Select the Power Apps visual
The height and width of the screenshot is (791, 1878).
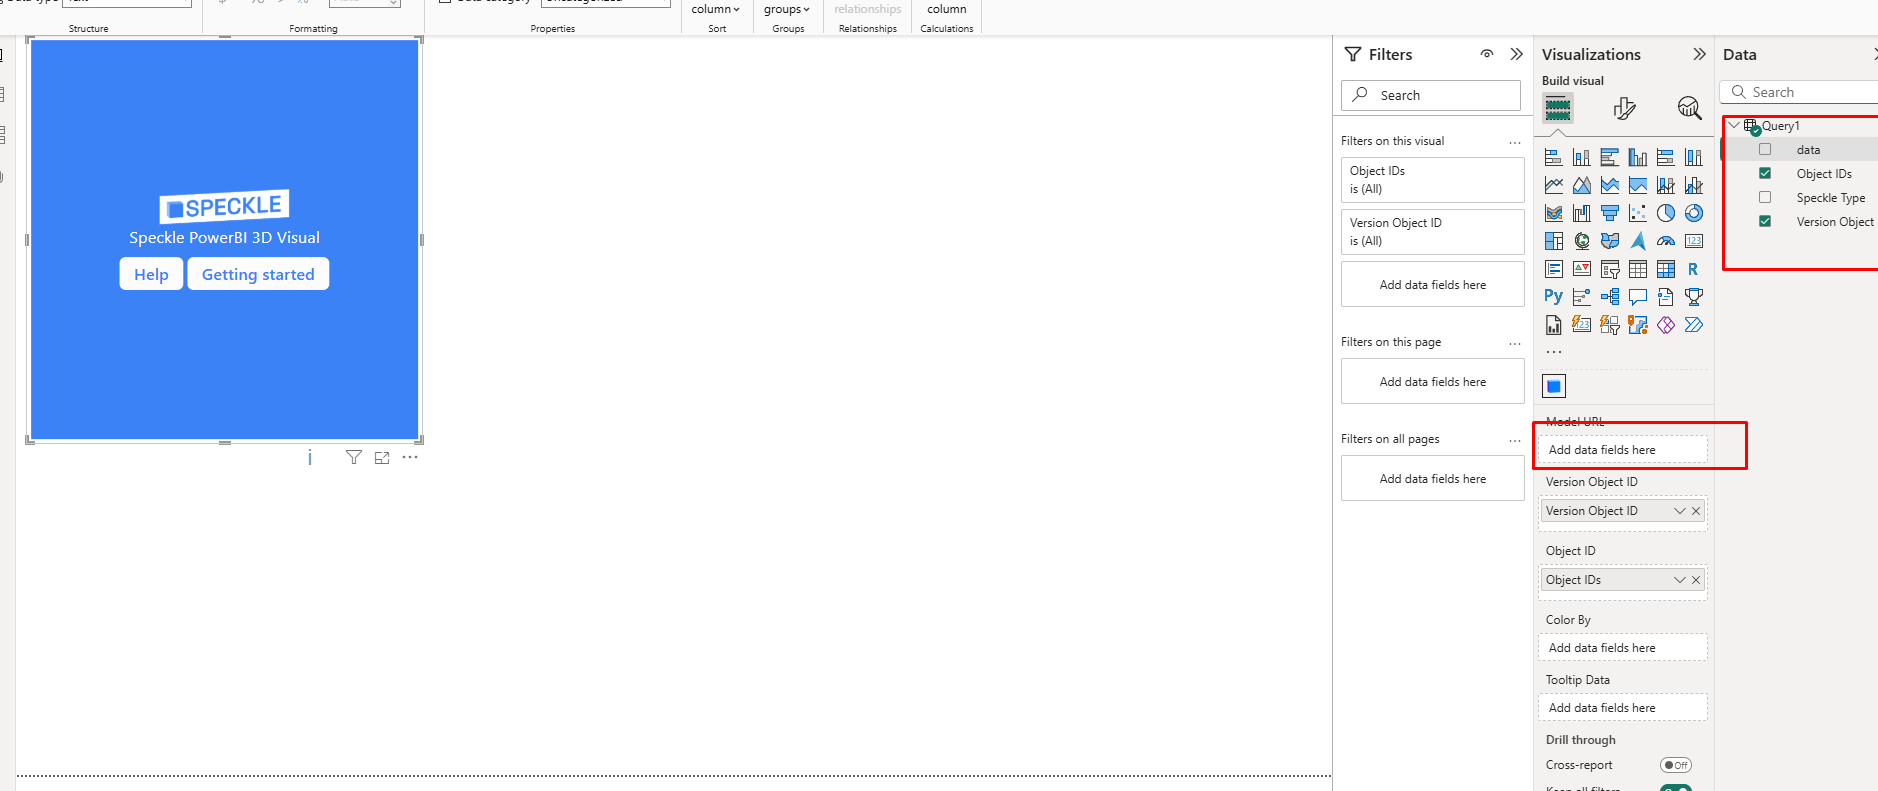point(1665,325)
